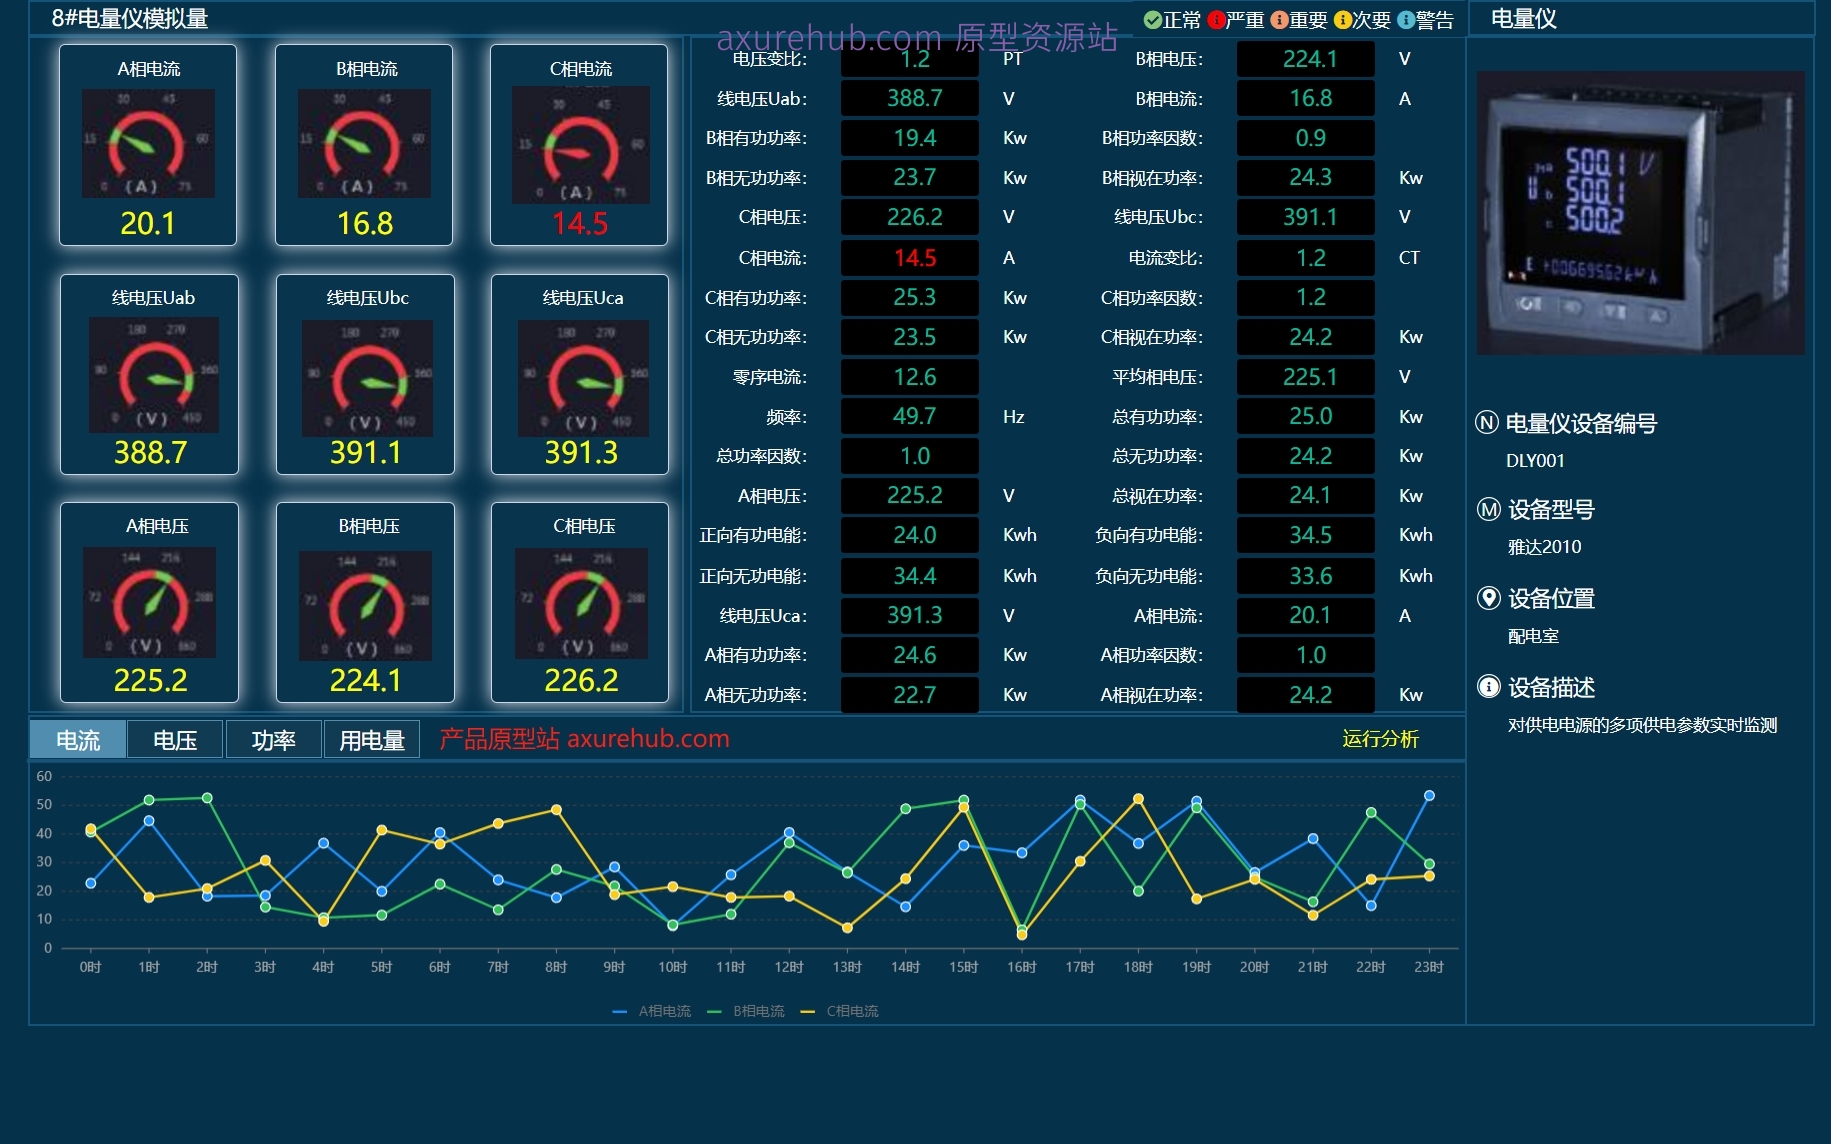Switch to the 电流 tab

(x=78, y=740)
